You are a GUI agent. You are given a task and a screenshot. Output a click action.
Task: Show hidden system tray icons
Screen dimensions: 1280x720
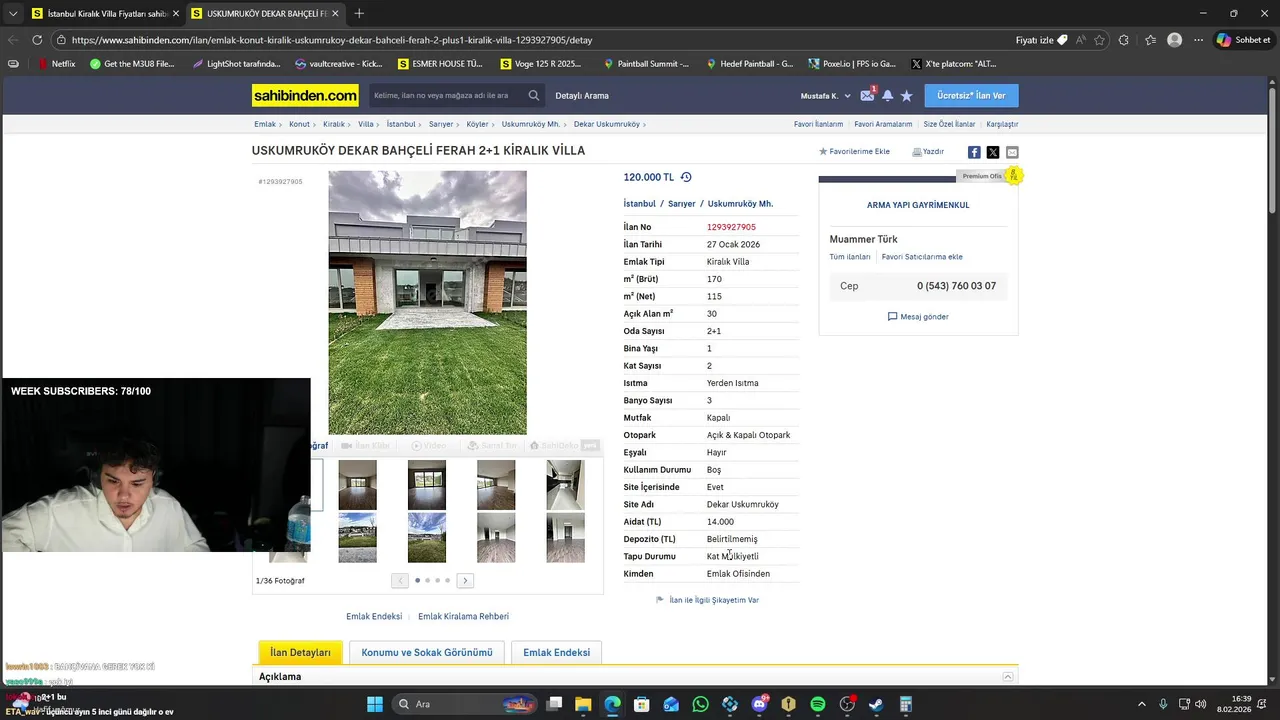coord(1141,704)
